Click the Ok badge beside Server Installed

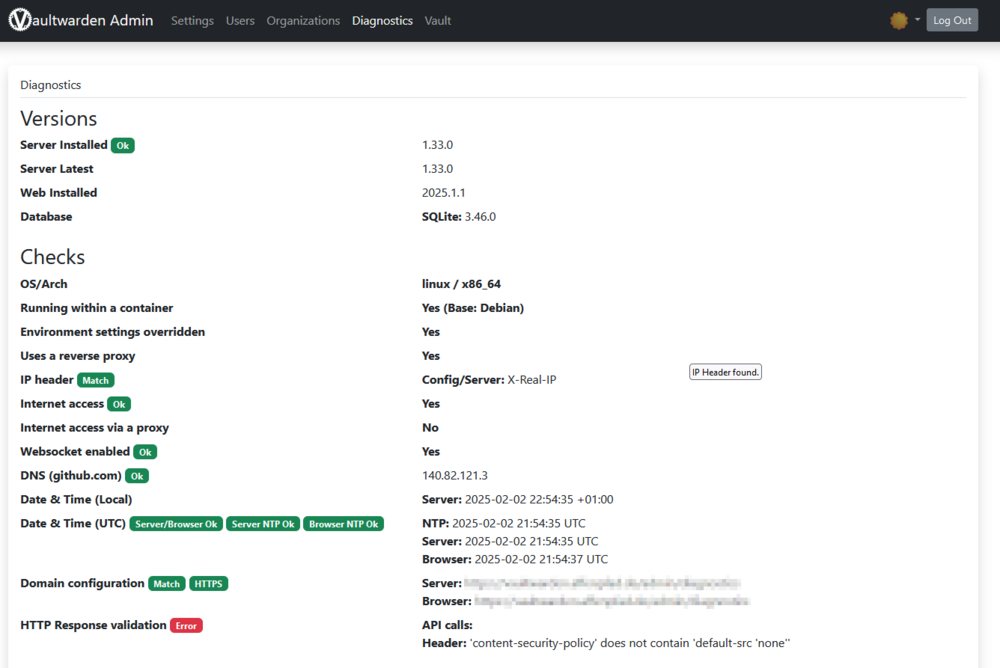(x=122, y=145)
